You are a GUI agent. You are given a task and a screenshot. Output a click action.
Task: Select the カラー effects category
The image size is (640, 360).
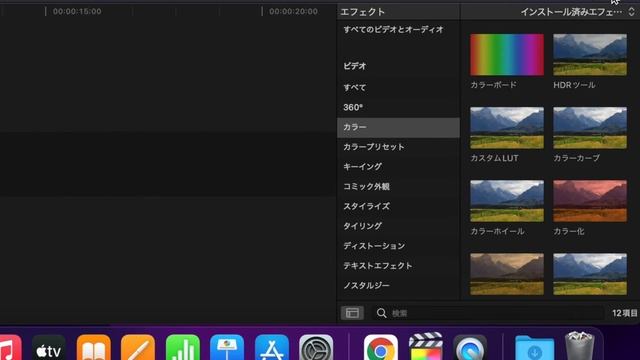coord(398,127)
